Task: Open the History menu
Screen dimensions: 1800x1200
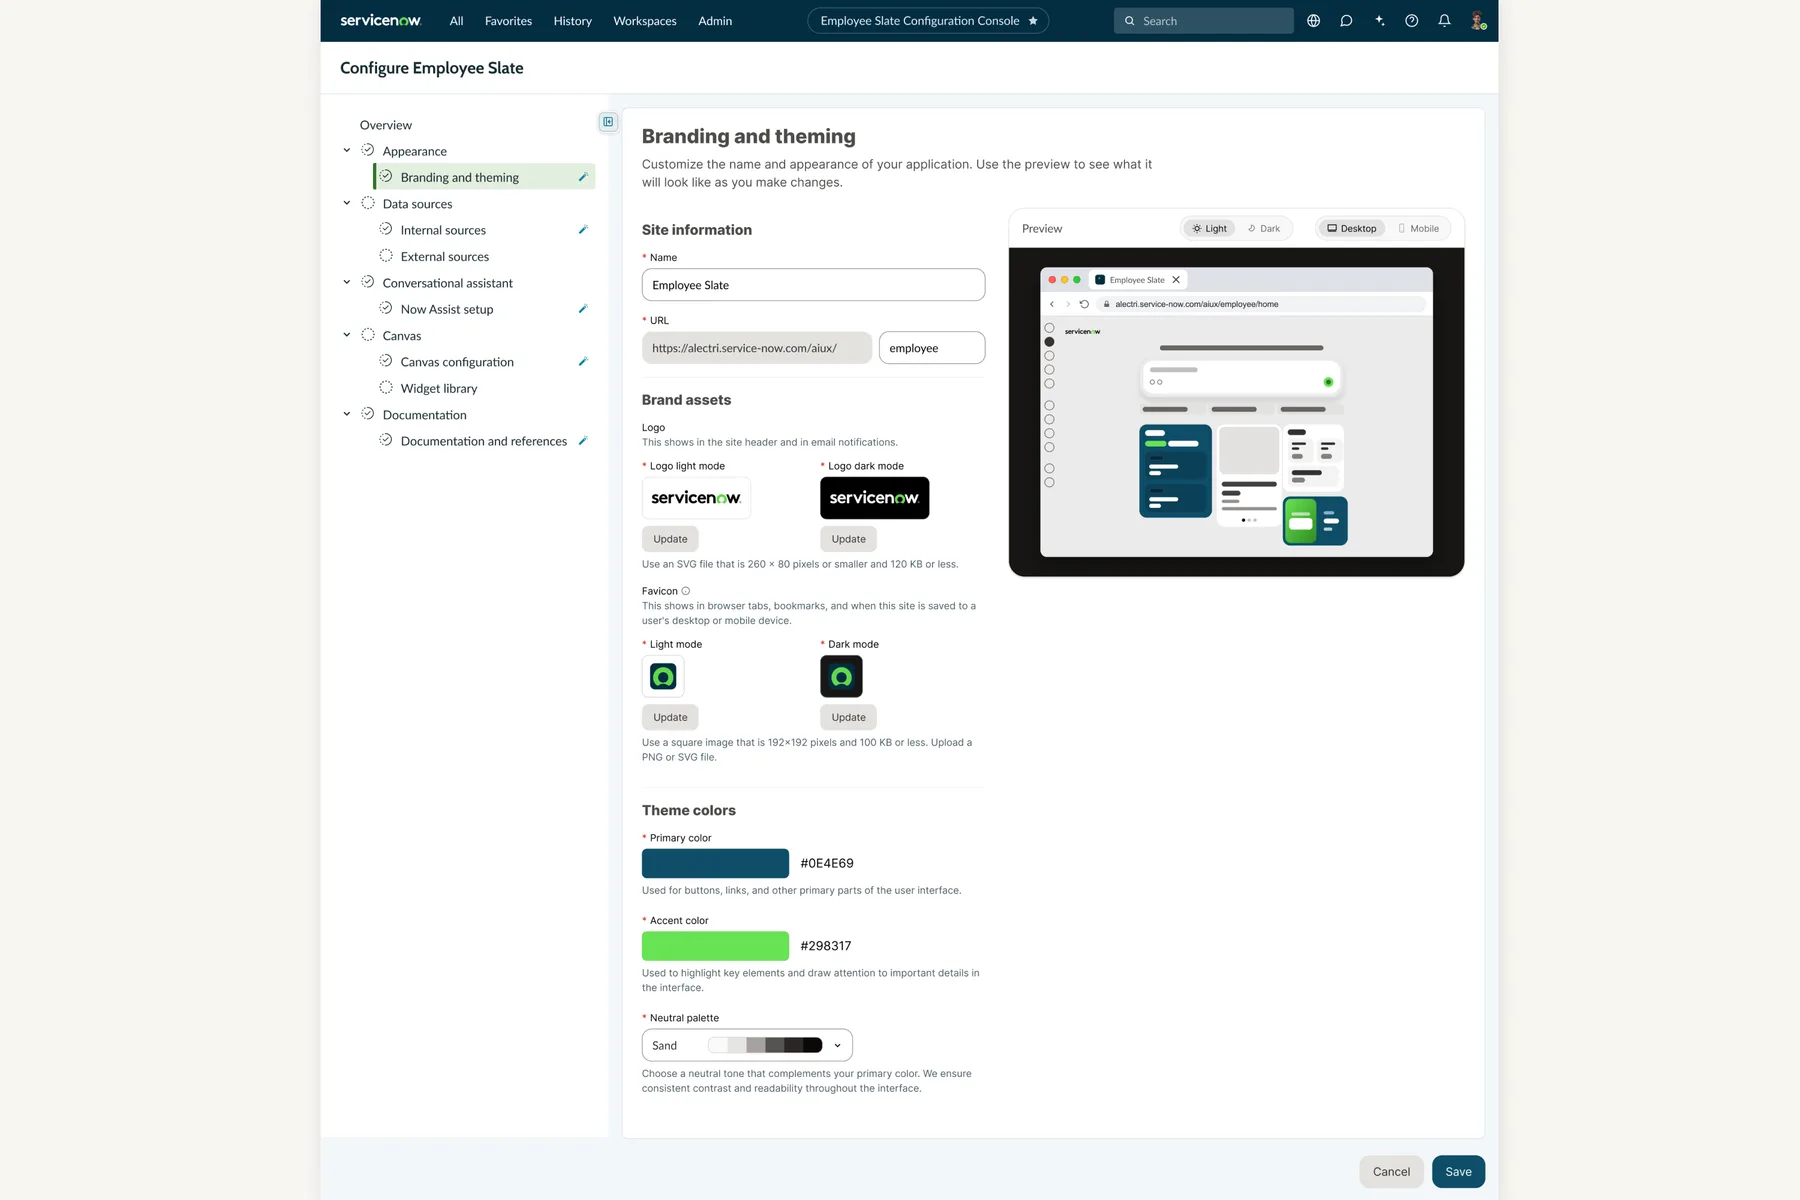Action: coord(572,21)
